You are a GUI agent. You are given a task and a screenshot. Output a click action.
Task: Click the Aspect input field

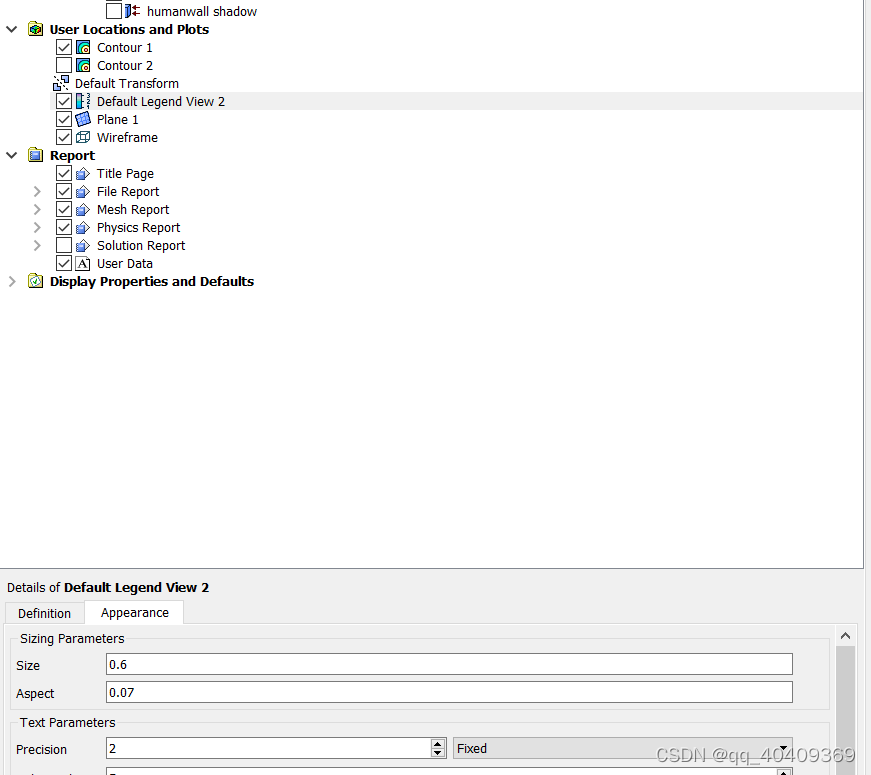pyautogui.click(x=449, y=692)
